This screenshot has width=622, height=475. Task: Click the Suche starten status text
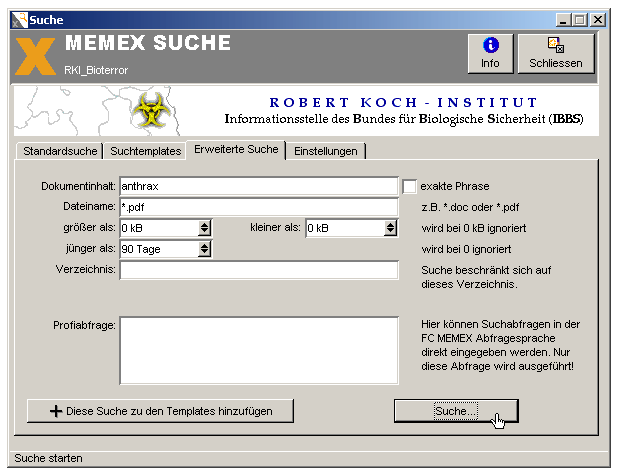coord(48,458)
